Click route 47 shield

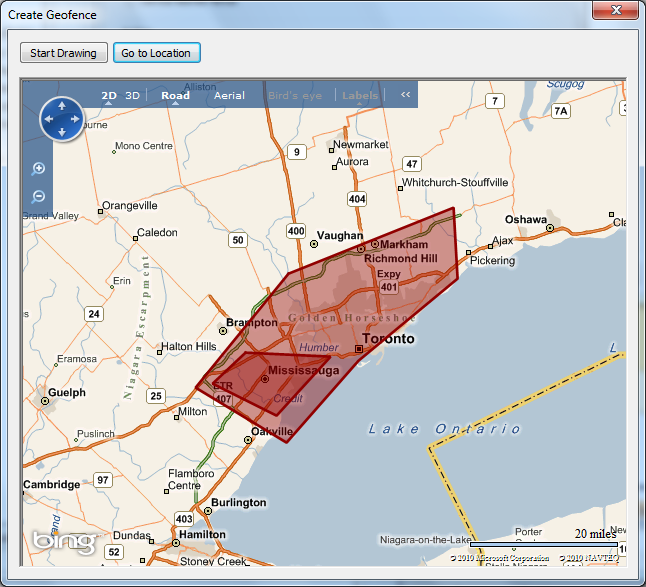pos(412,164)
